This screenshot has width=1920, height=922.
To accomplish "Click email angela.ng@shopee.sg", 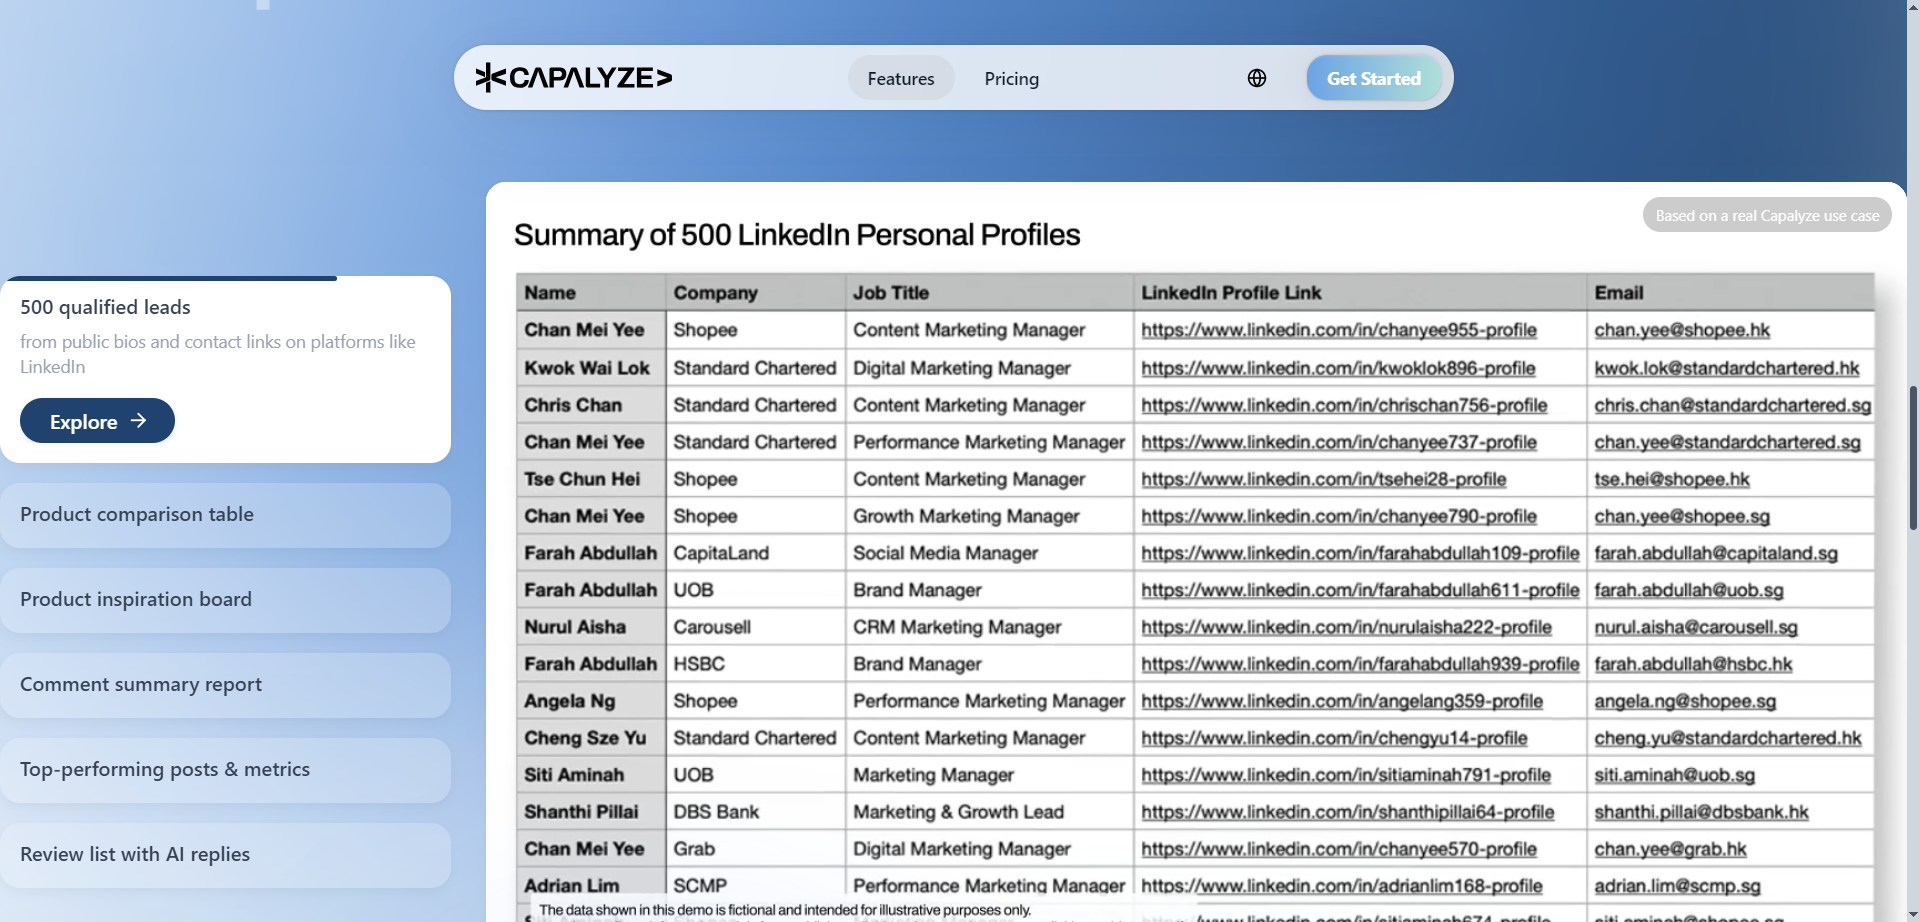I will point(1685,701).
